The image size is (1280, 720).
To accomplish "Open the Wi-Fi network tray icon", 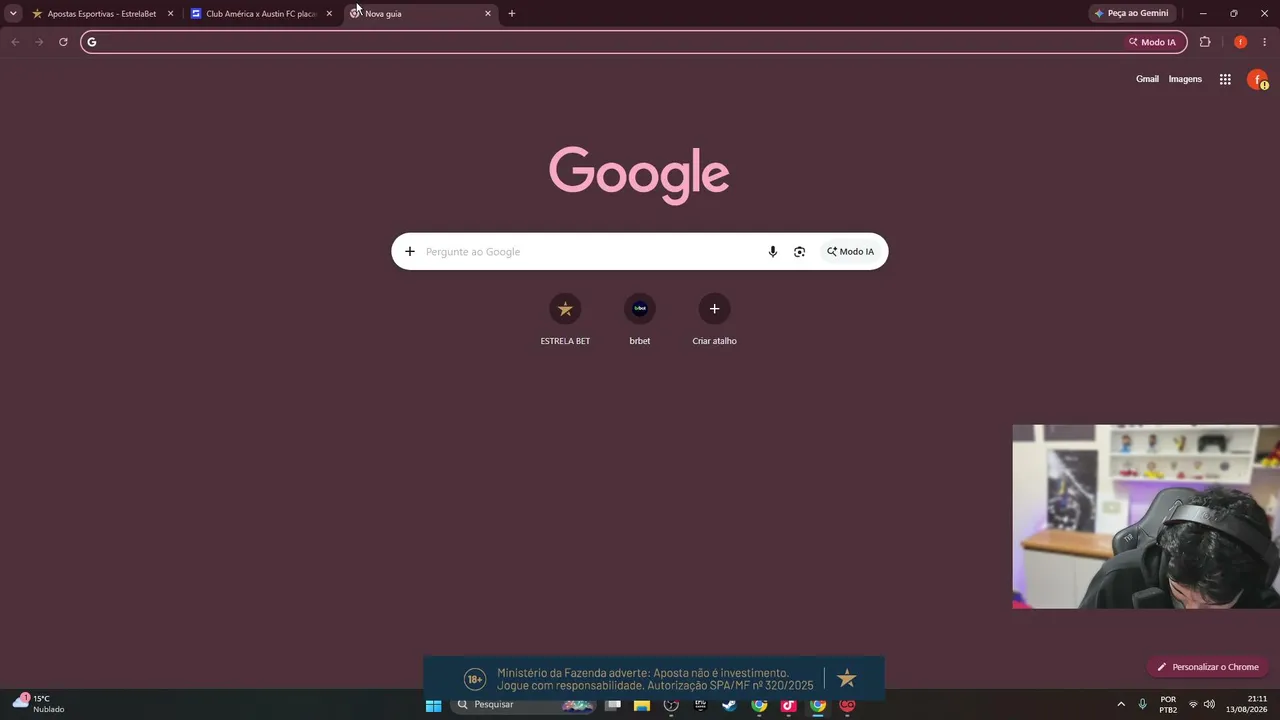I will [x=1193, y=705].
